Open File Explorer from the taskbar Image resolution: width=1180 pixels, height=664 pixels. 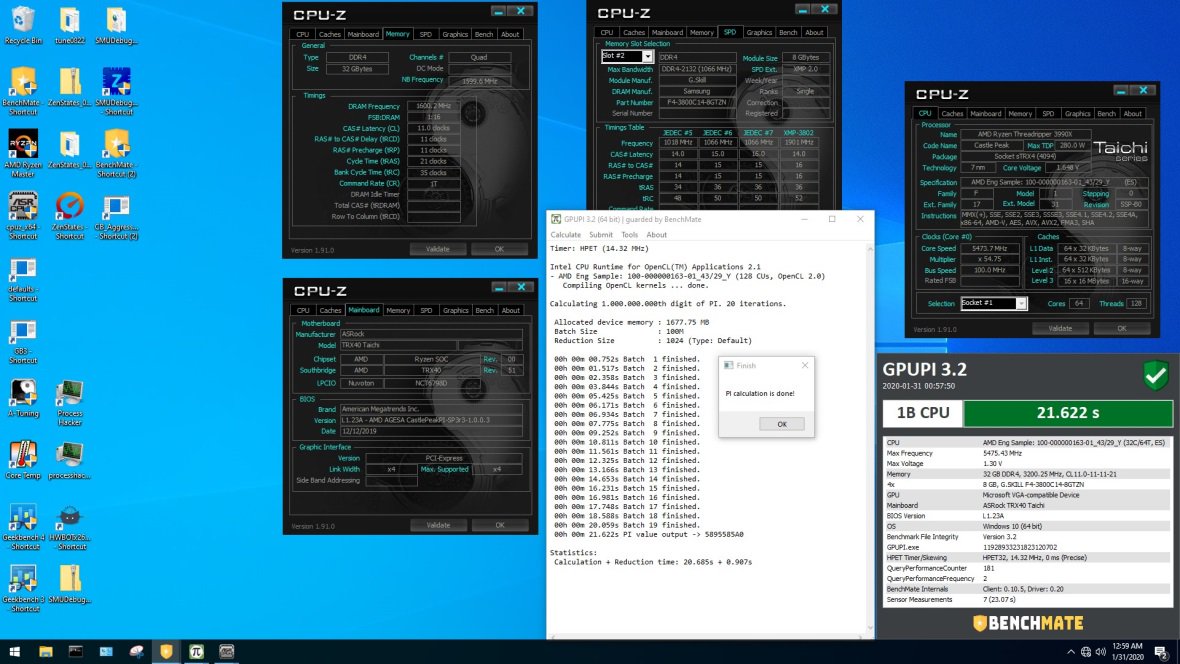click(45, 651)
